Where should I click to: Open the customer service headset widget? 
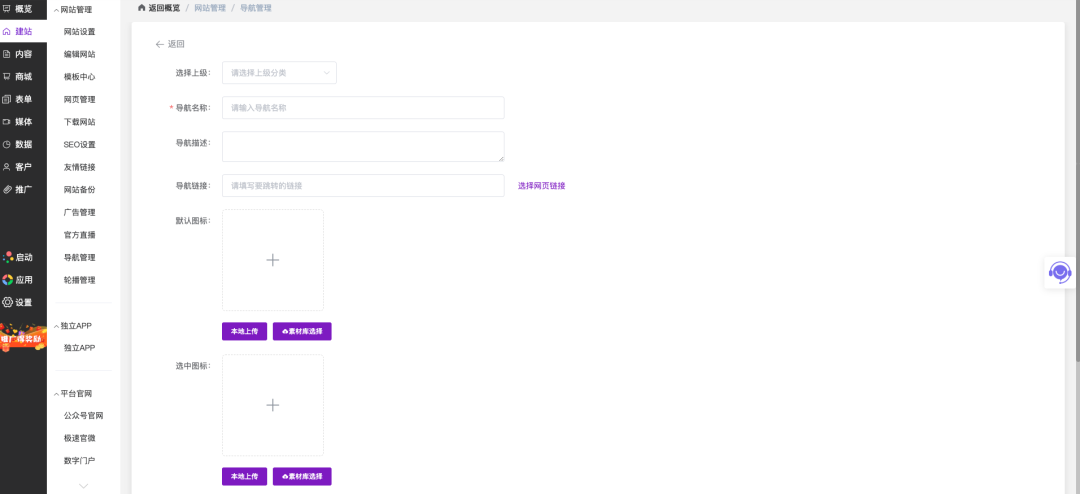(1060, 272)
